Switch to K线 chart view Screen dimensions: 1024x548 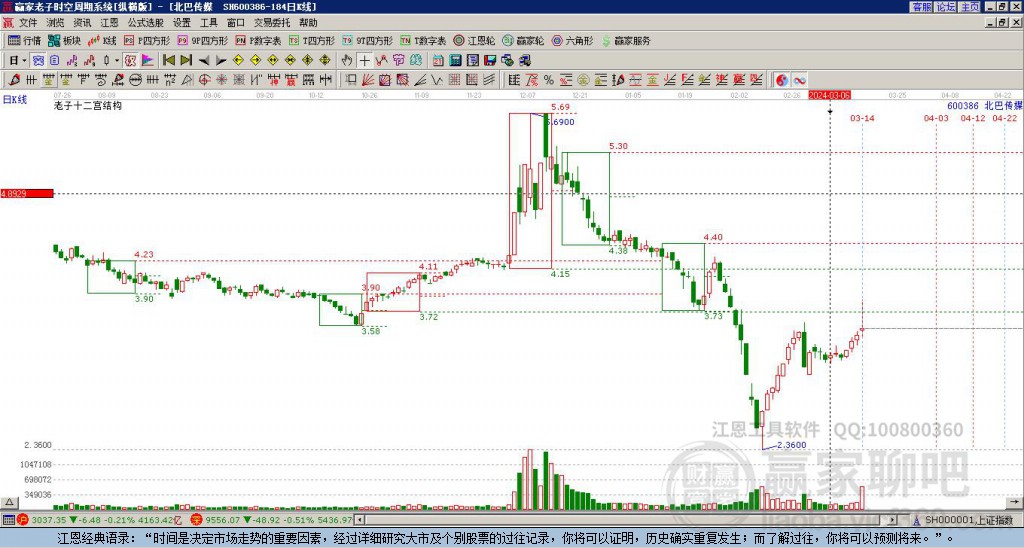point(103,40)
